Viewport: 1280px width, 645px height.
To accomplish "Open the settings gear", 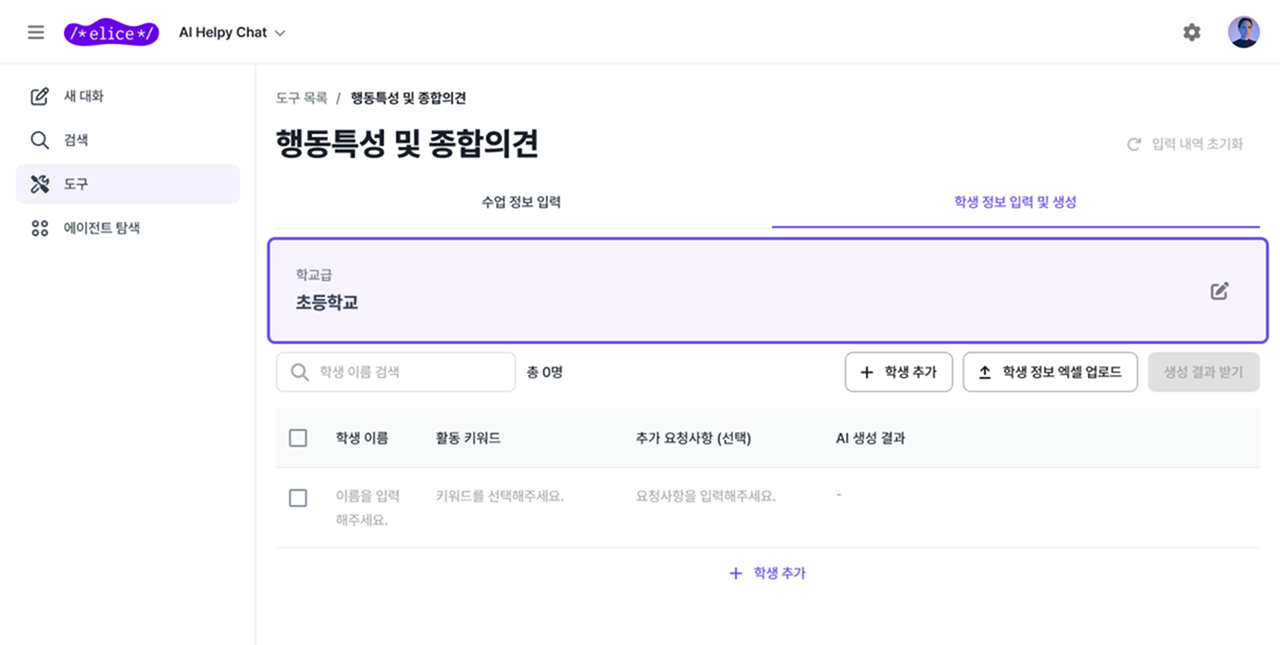I will [1191, 31].
